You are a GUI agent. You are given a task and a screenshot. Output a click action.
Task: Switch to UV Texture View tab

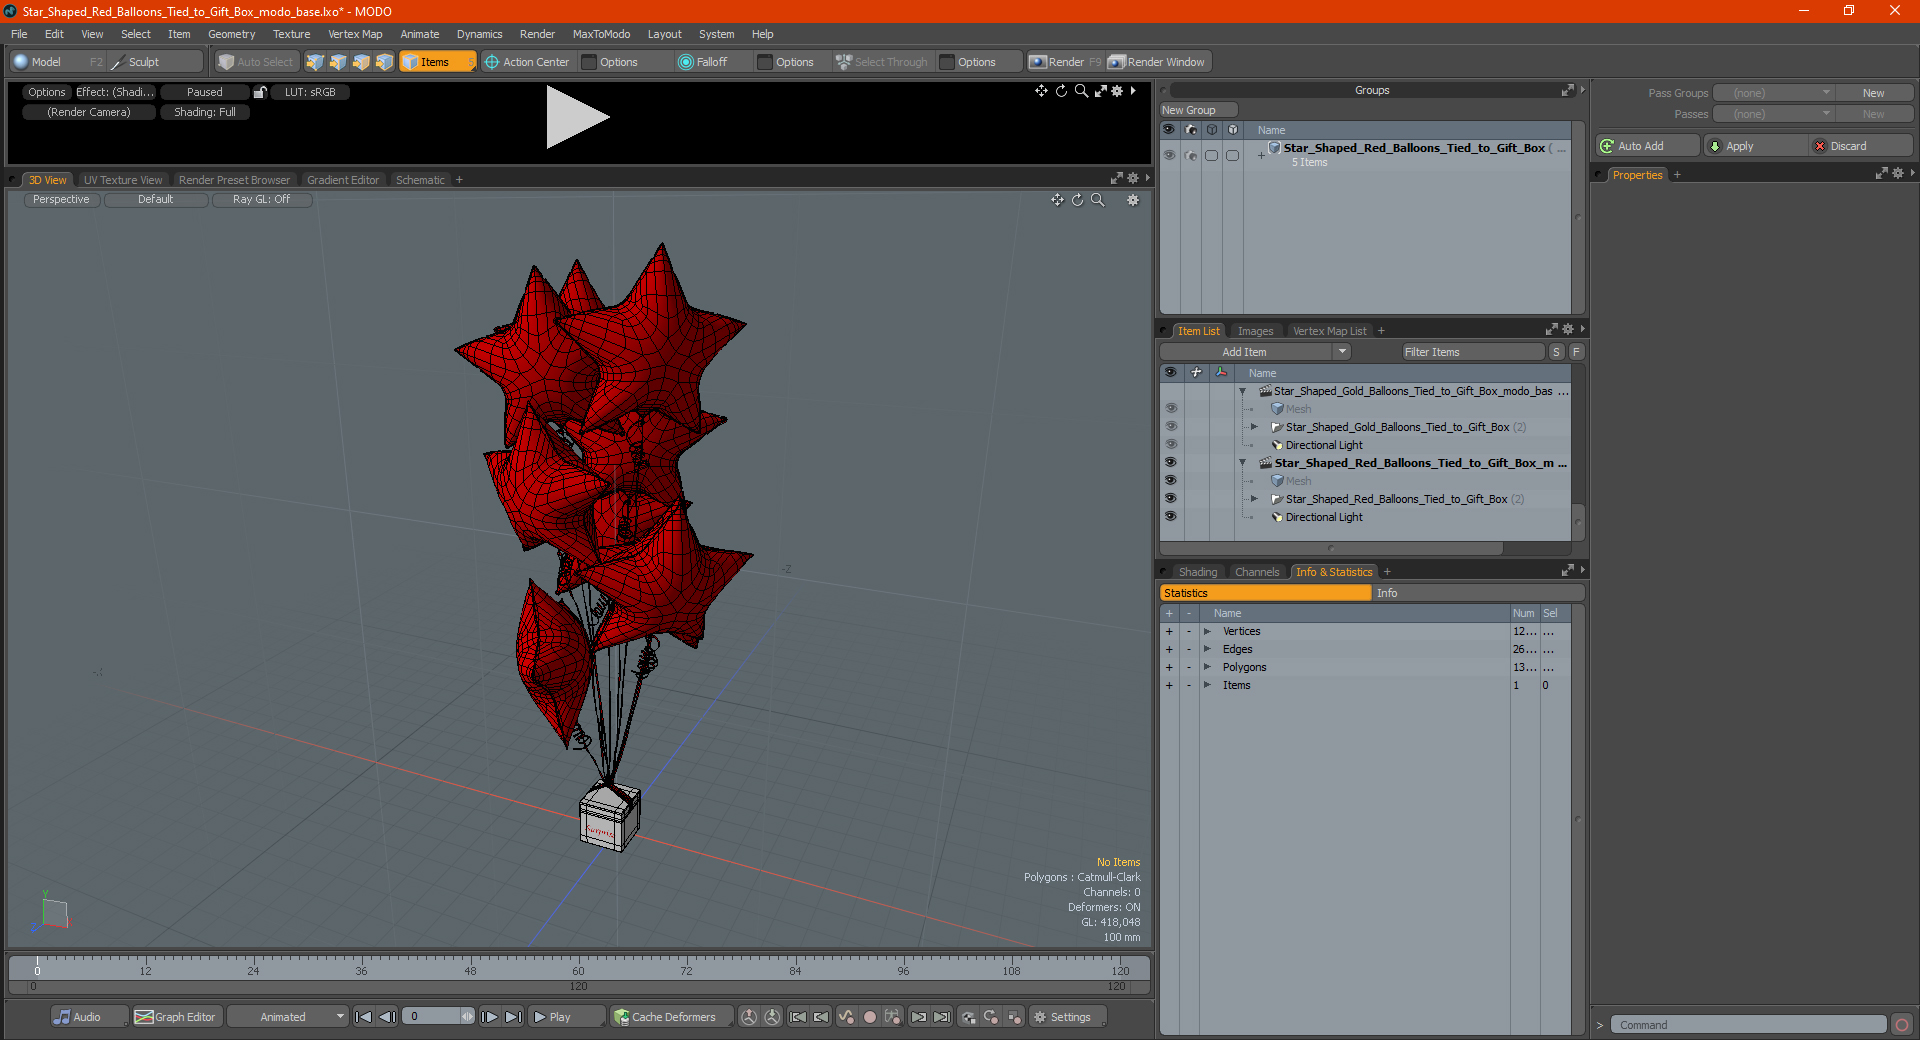pyautogui.click(x=123, y=180)
